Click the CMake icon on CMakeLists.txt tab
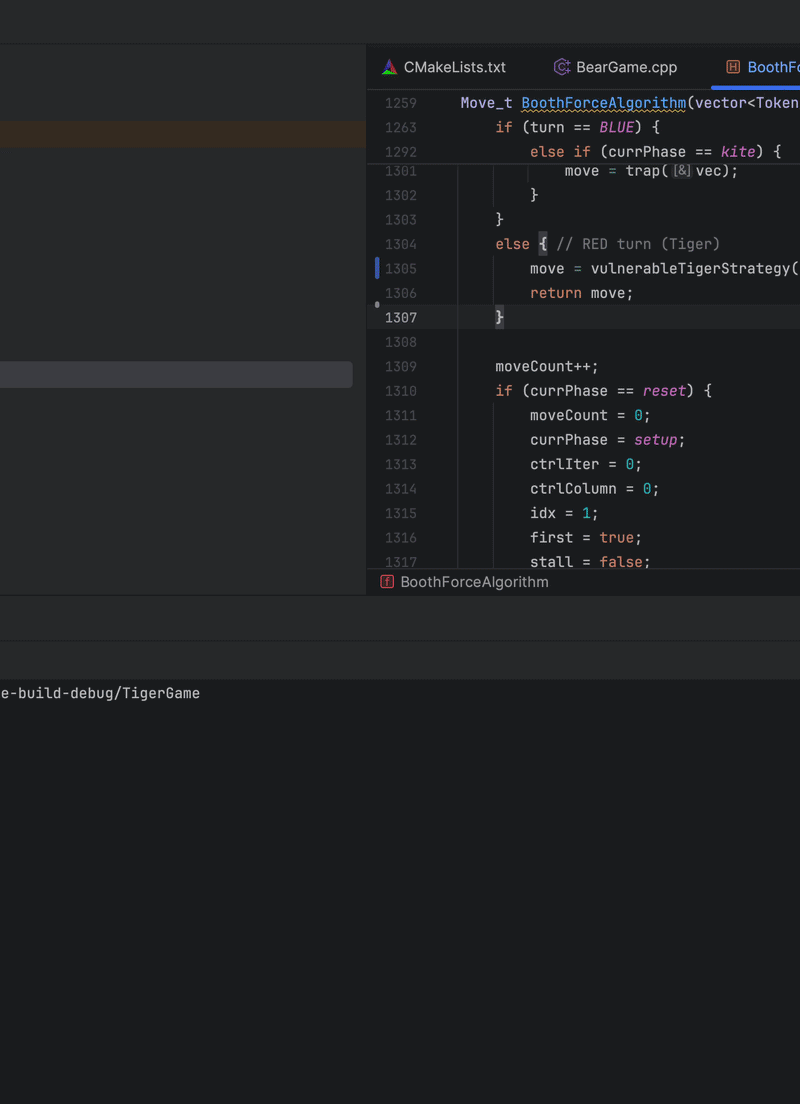This screenshot has height=1104, width=800. coord(389,67)
